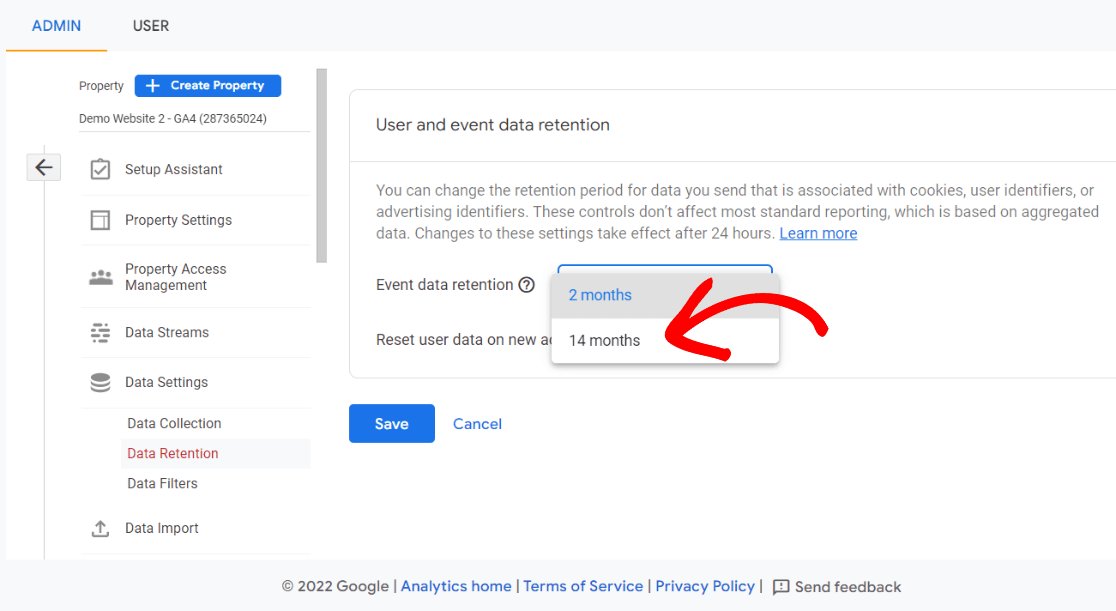
Task: Switch to the USER tab
Action: (150, 26)
